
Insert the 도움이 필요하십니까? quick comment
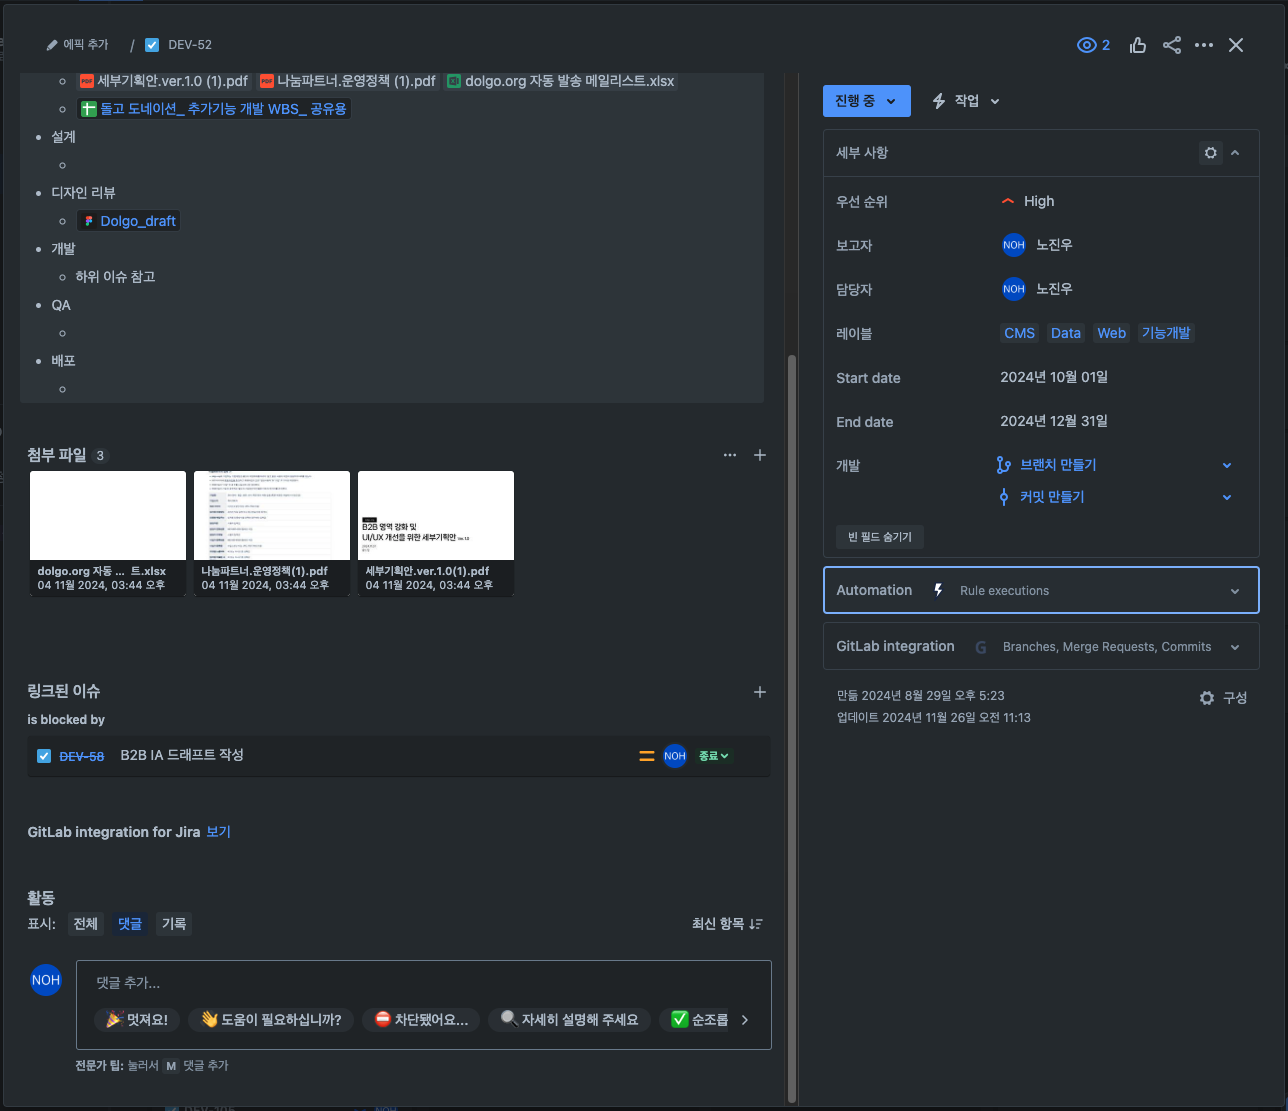(x=271, y=1020)
